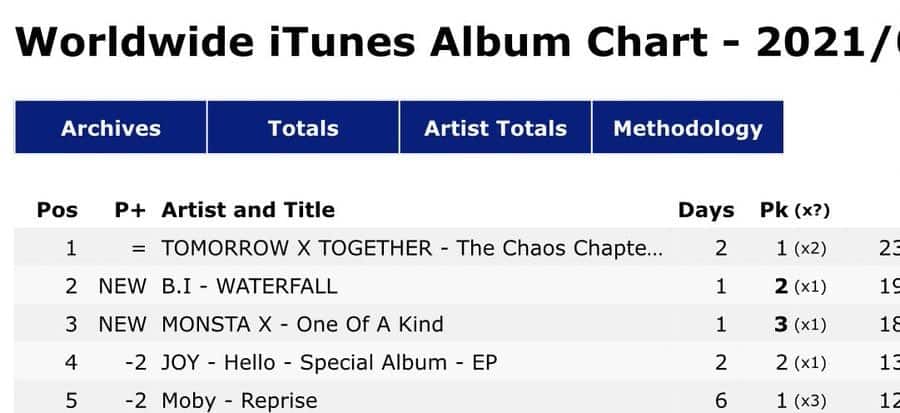Click the bold peak value for WATERFALL
This screenshot has height=413, width=900.
(781, 286)
